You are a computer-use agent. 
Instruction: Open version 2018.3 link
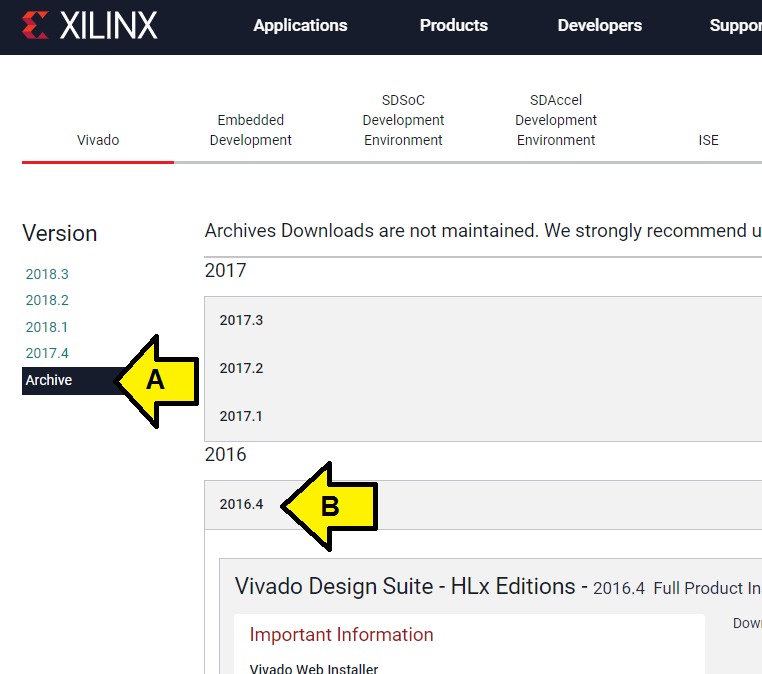[x=47, y=274]
